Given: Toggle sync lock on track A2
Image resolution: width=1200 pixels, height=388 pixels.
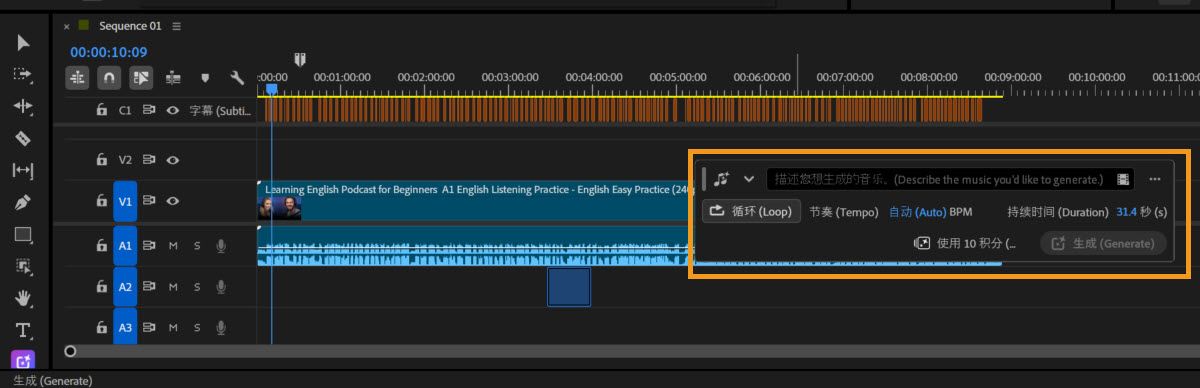Looking at the screenshot, I should point(149,287).
